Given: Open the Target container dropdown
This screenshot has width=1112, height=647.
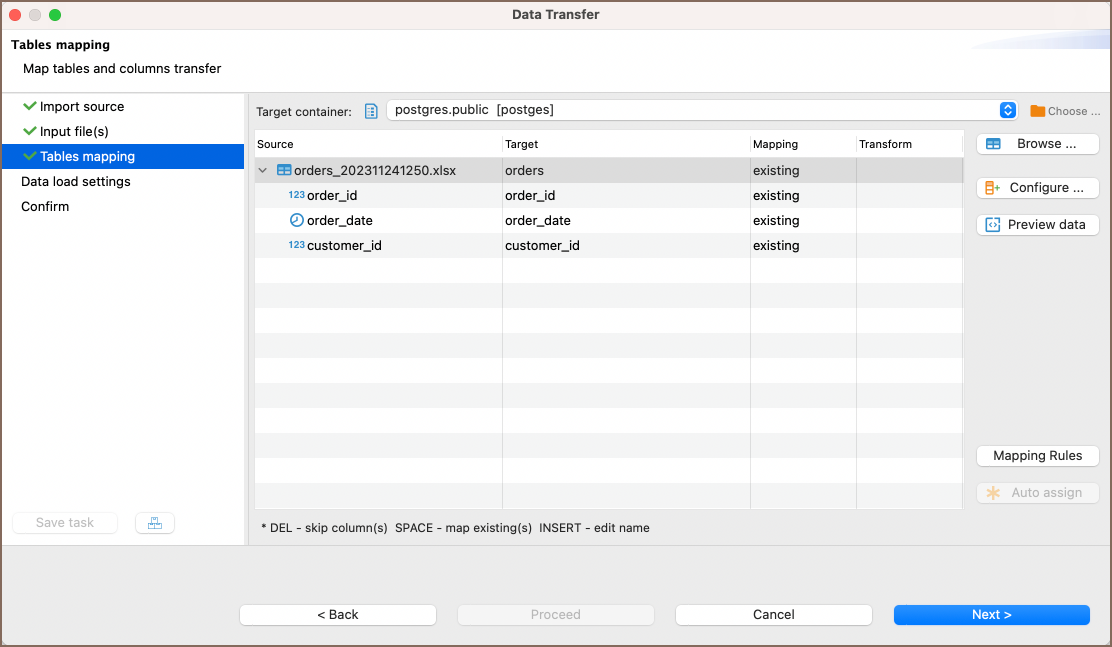Looking at the screenshot, I should point(1007,110).
